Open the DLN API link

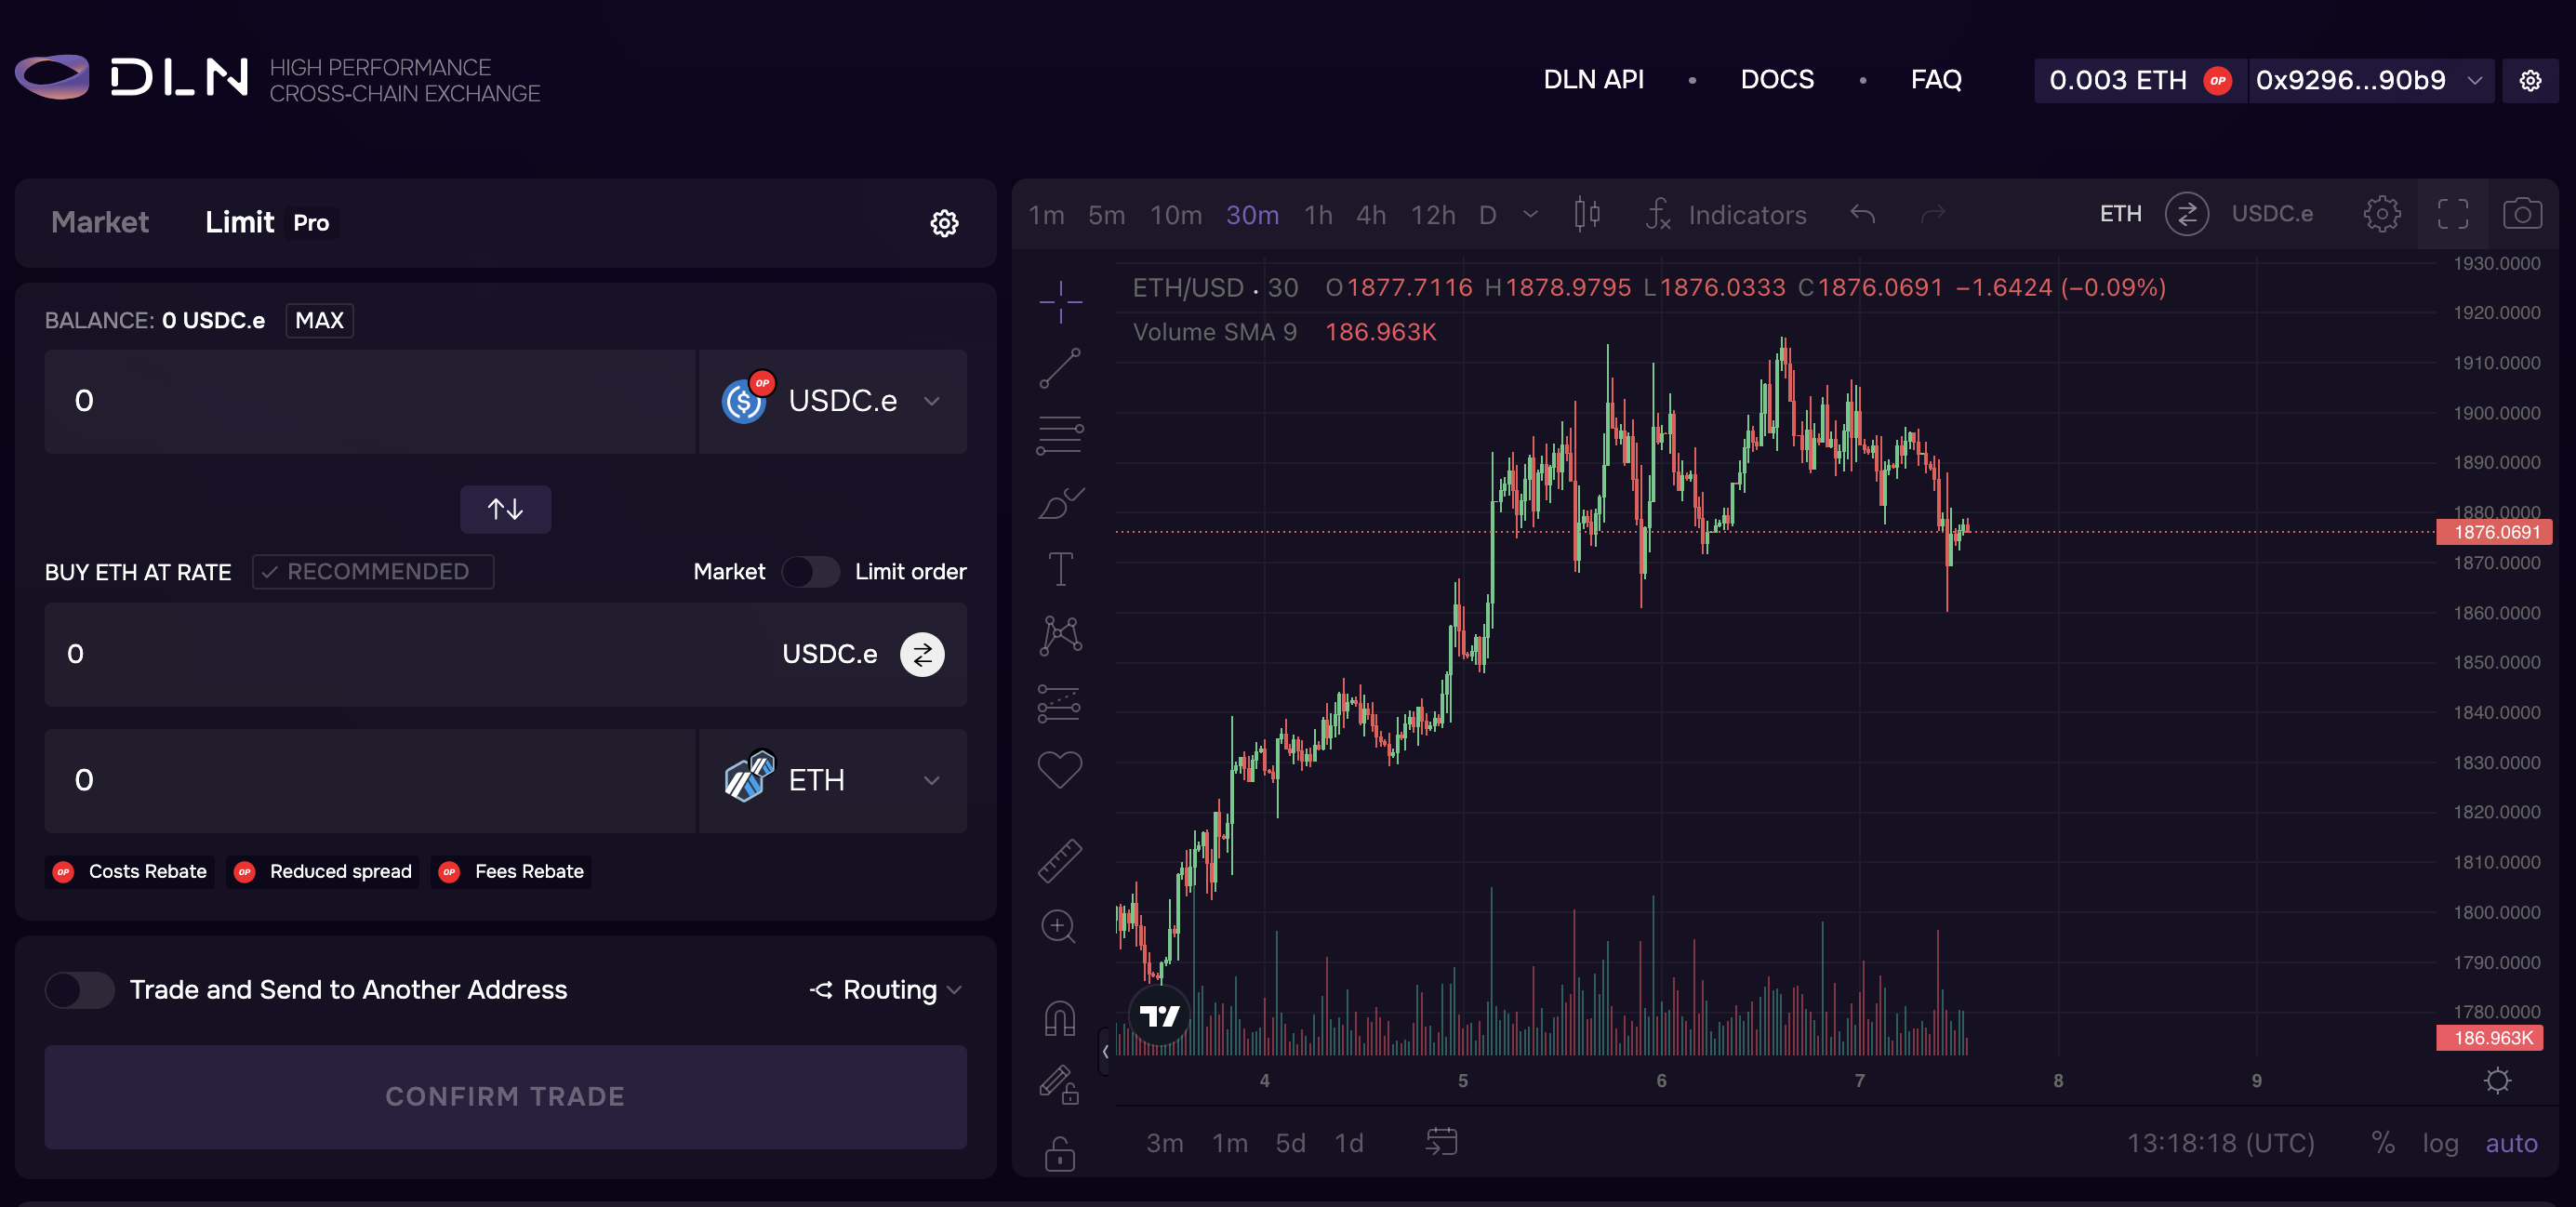point(1593,80)
